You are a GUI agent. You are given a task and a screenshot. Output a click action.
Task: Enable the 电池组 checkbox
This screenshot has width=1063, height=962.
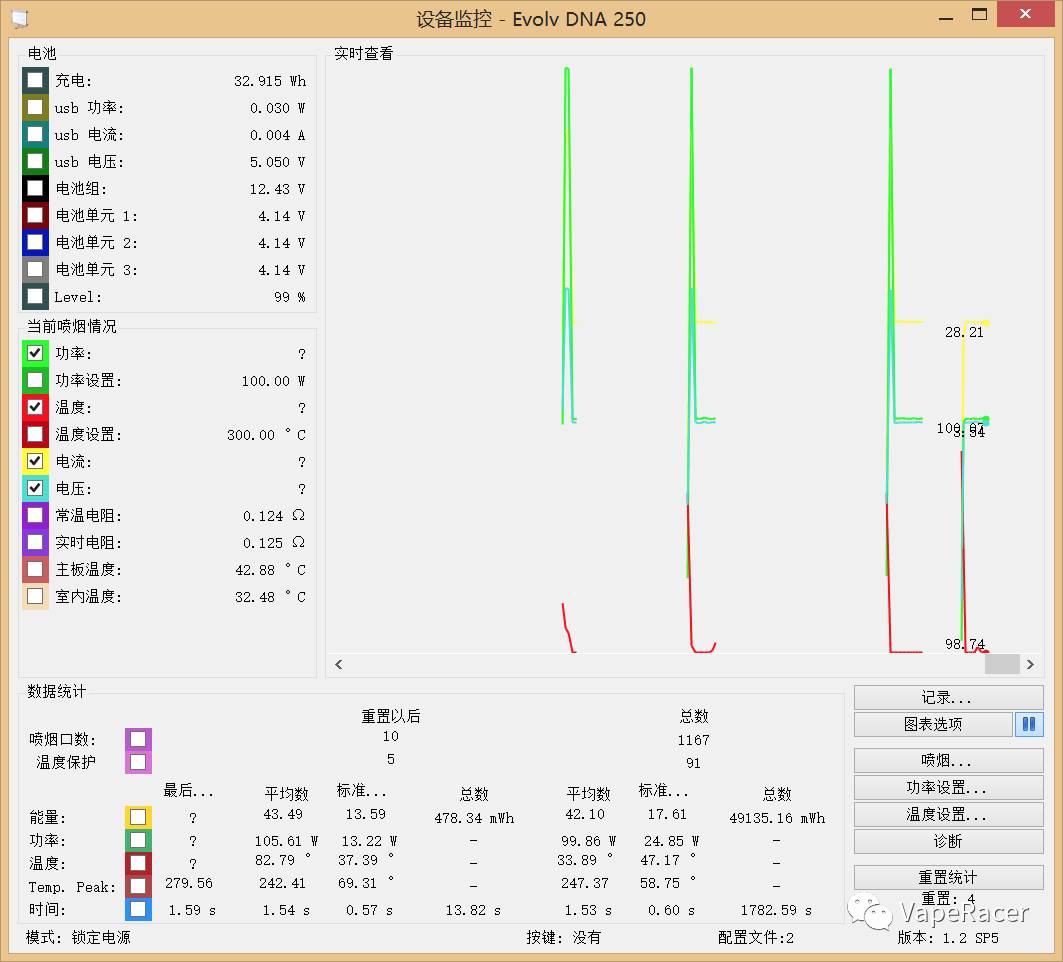[35, 188]
